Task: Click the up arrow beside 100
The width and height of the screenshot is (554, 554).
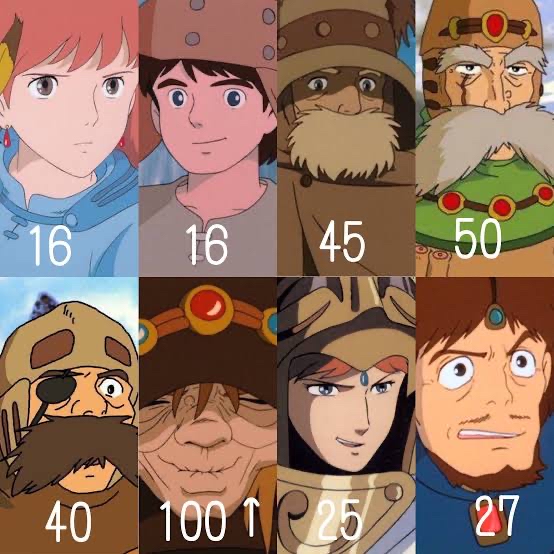Action: pyautogui.click(x=251, y=517)
